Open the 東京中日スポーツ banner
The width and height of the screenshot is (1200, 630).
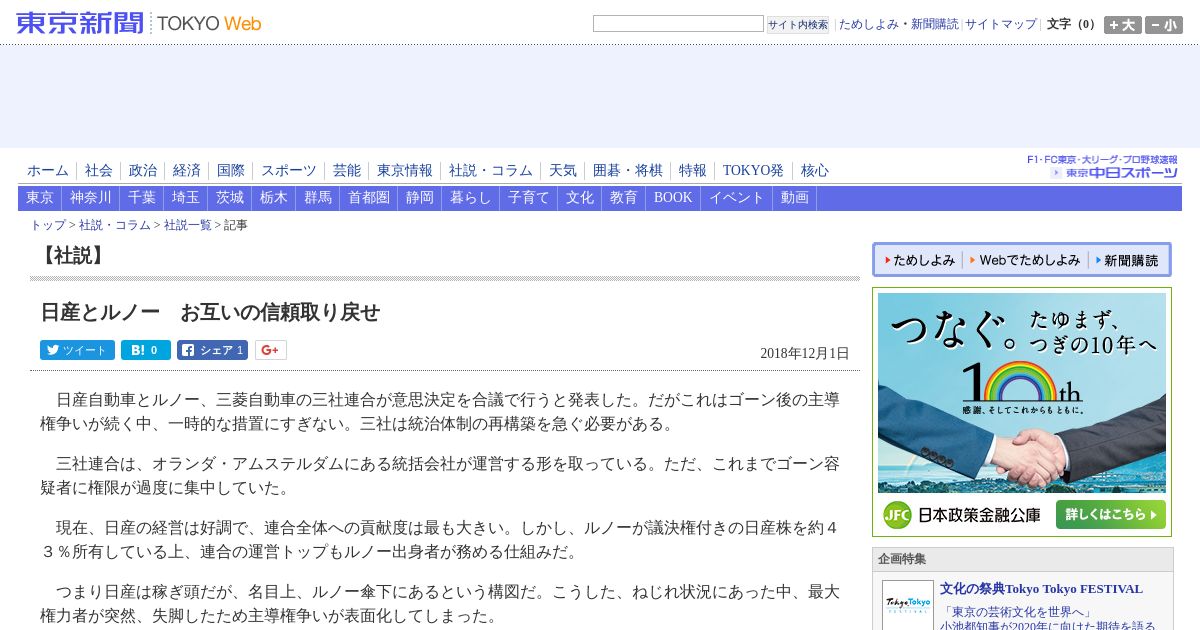1102,167
